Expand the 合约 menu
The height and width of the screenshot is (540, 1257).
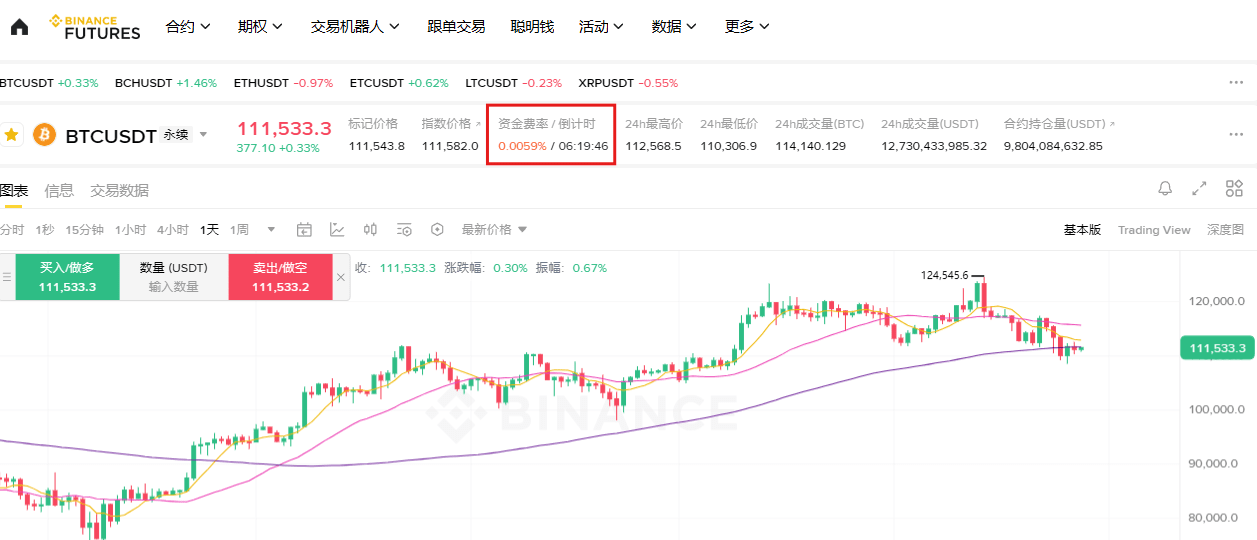coord(188,27)
